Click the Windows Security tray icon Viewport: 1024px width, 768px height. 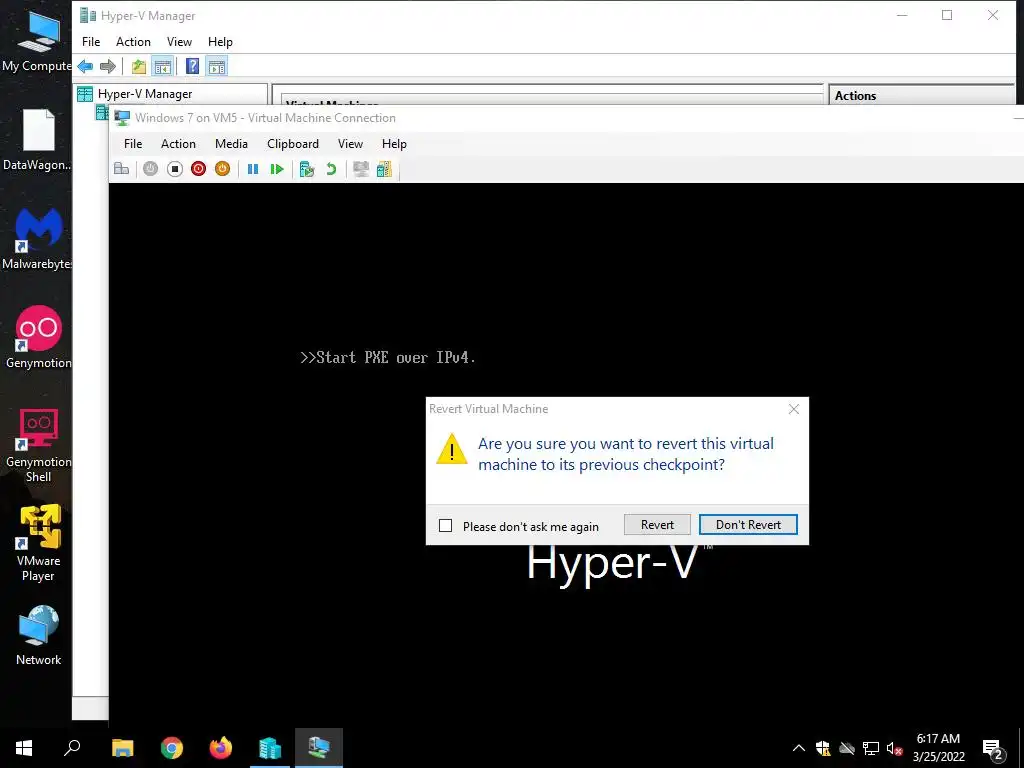[x=823, y=748]
